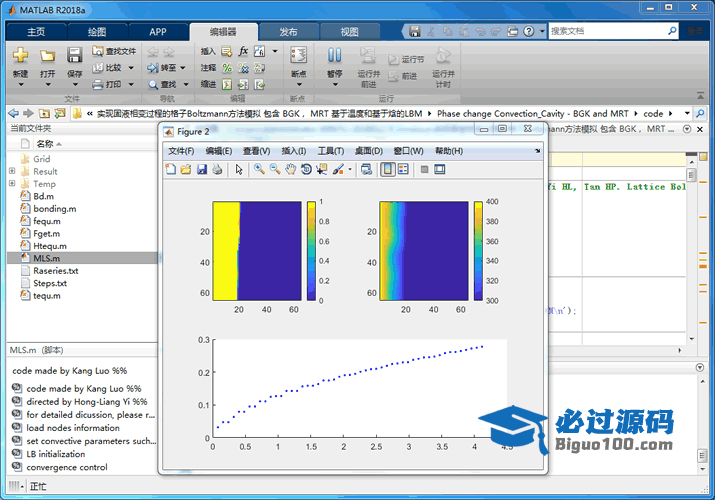Activate the Zoom In magnifier tool
715x500 pixels.
point(259,170)
